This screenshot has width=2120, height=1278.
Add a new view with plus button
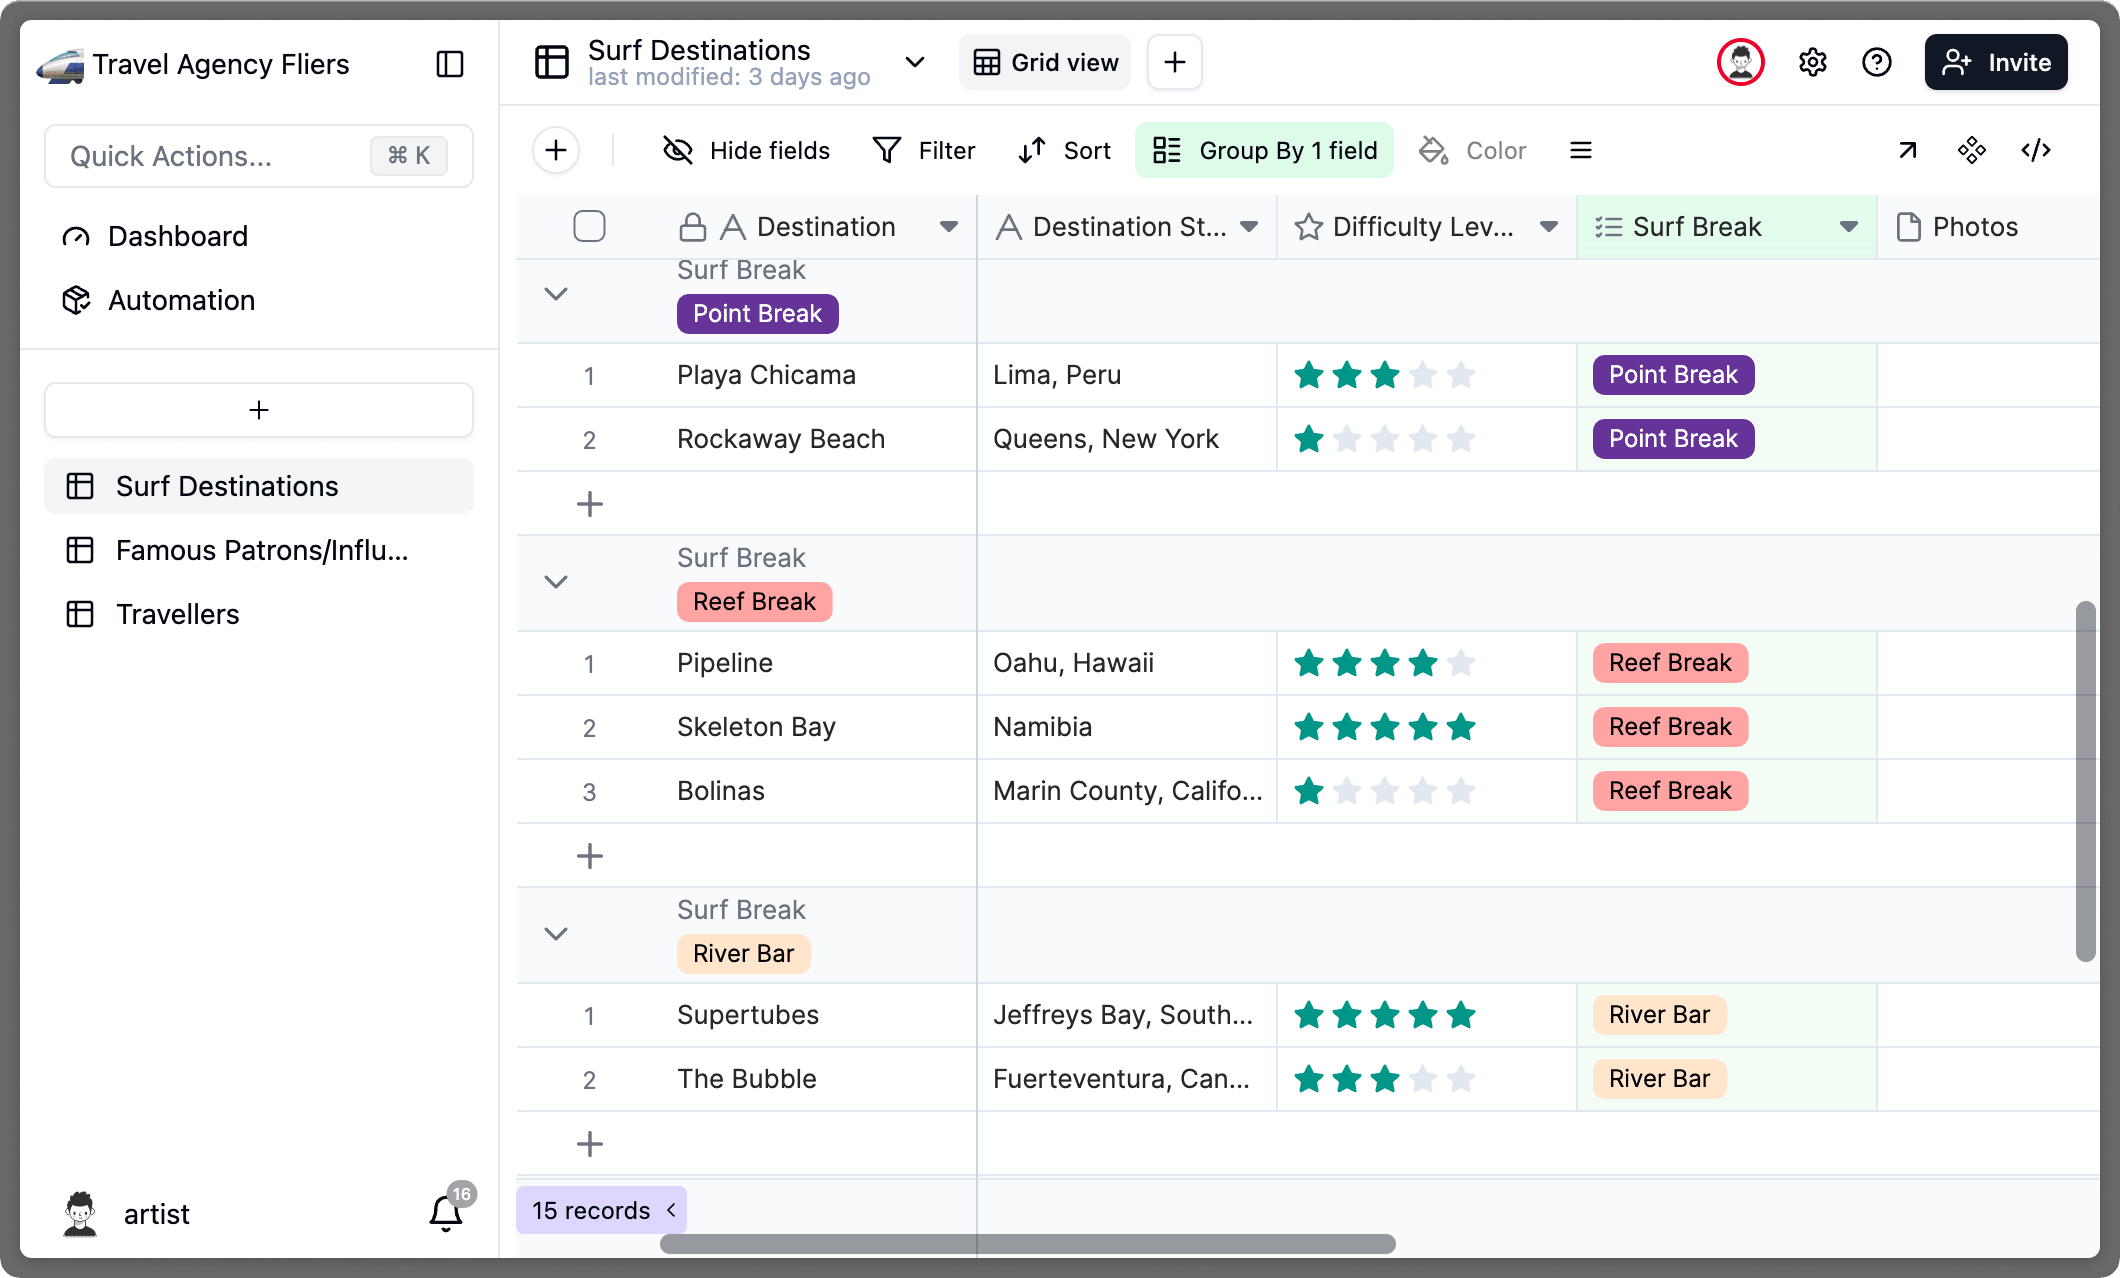[1175, 62]
